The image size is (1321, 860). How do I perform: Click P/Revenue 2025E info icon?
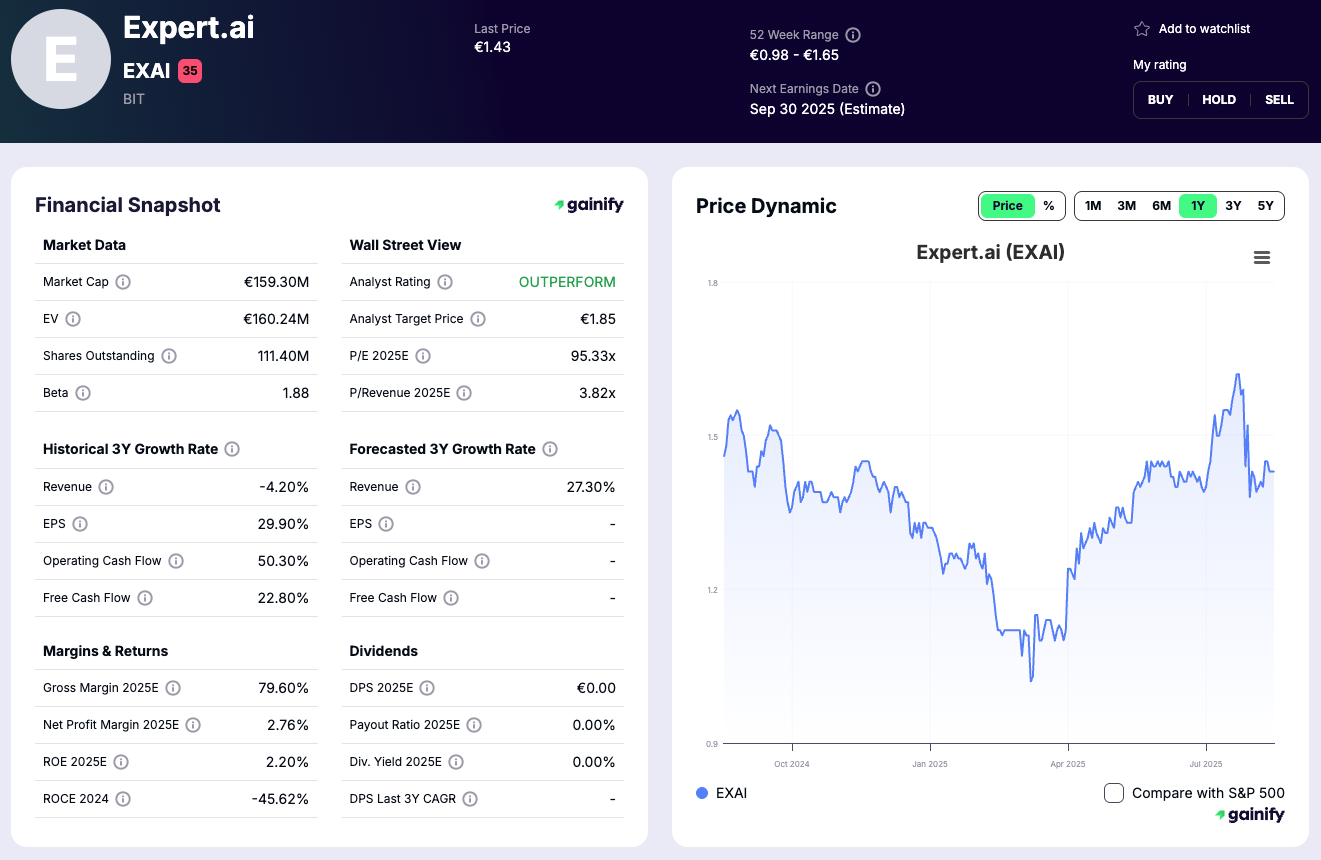point(465,393)
